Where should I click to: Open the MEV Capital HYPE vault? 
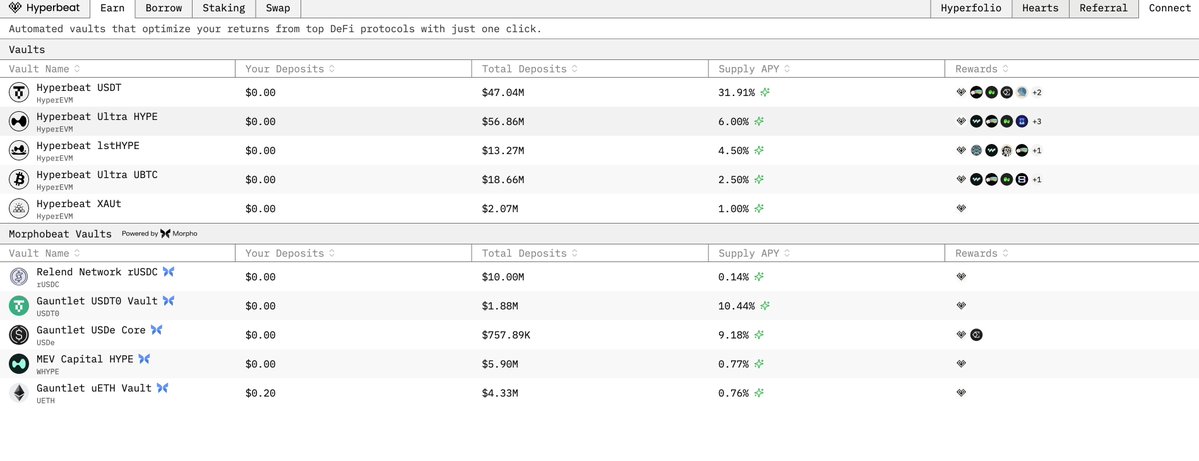coord(600,364)
